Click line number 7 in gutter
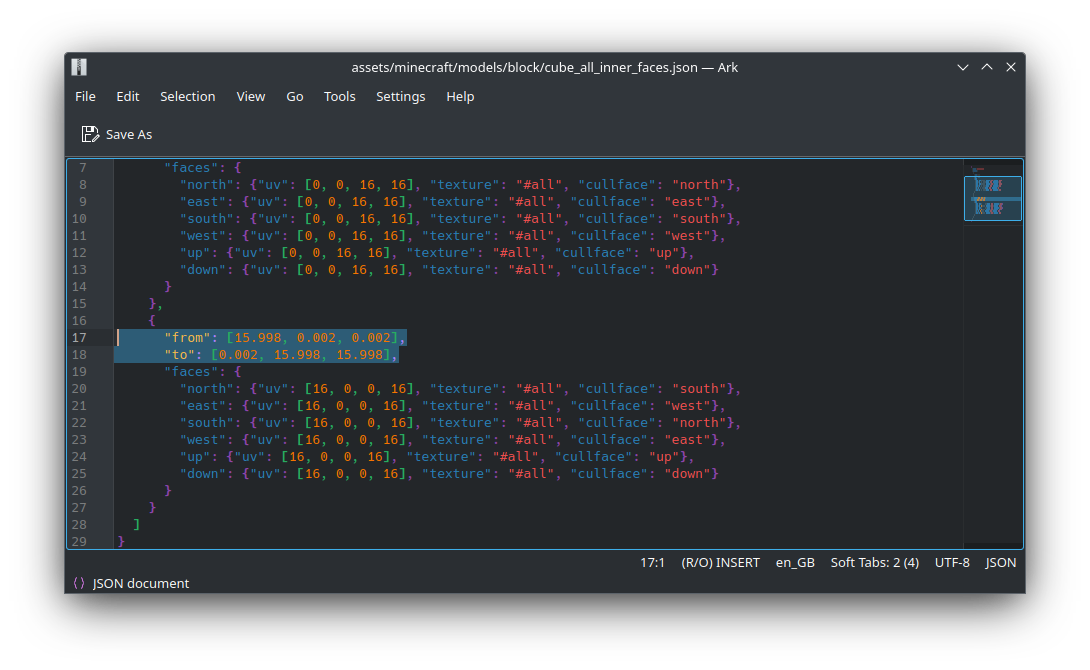This screenshot has width=1090, height=670. 83,168
